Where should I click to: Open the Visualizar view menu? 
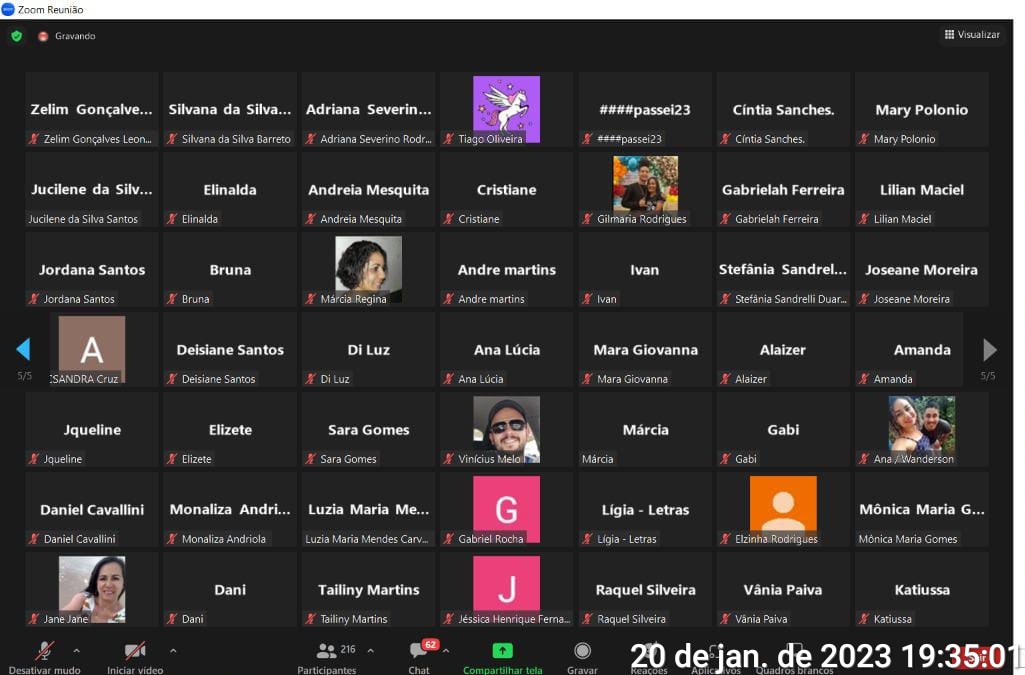click(x=971, y=35)
